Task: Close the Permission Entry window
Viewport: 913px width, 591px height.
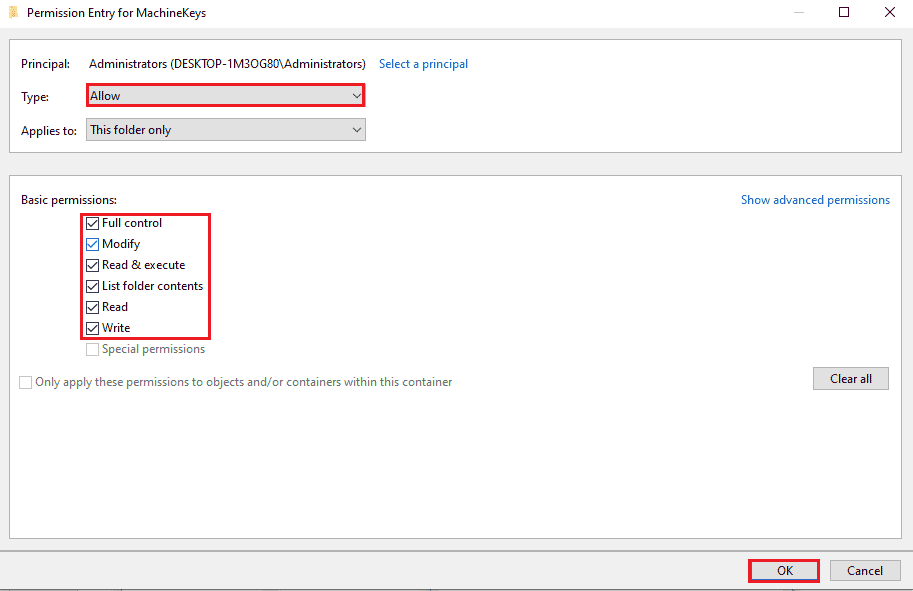Action: point(890,12)
